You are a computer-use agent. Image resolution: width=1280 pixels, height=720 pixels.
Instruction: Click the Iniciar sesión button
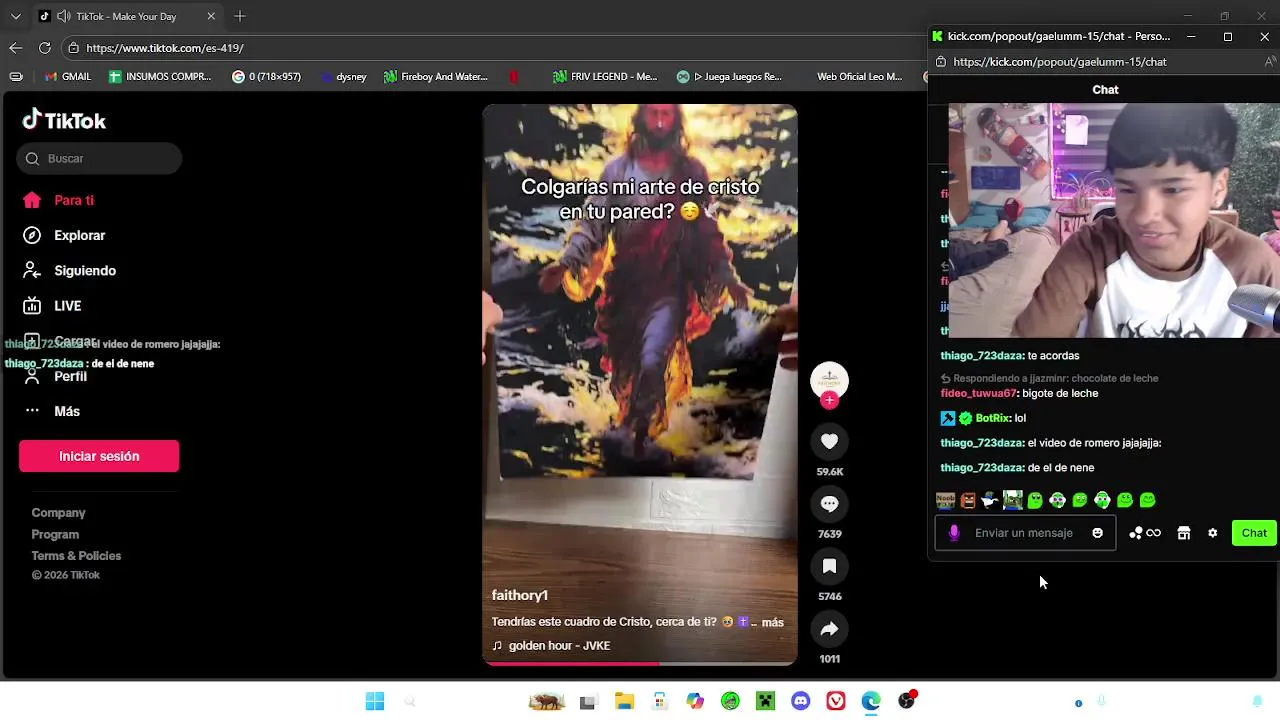[x=99, y=456]
